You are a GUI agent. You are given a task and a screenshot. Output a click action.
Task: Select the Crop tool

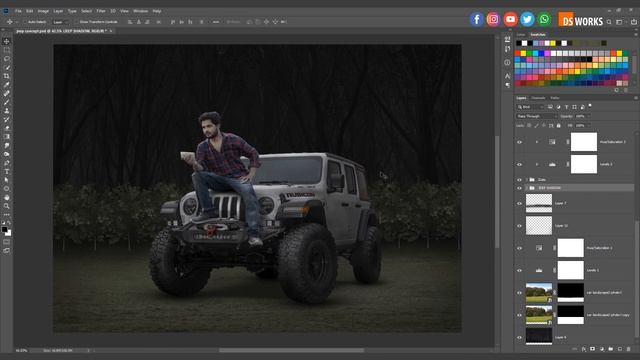tap(7, 76)
